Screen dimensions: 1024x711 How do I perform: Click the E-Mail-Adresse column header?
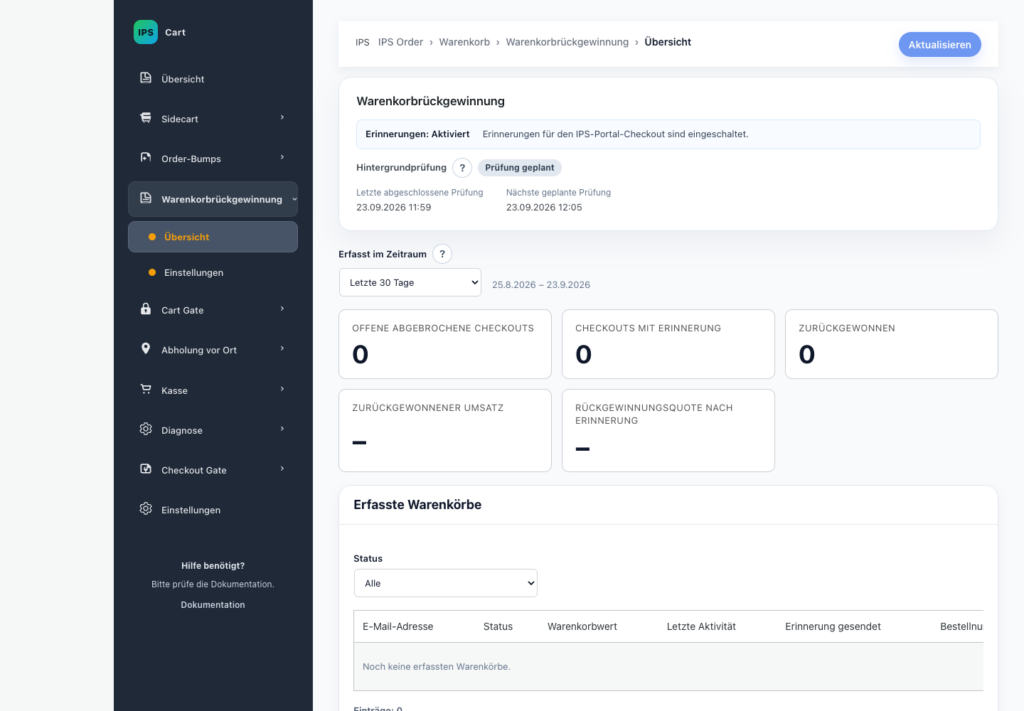point(398,626)
